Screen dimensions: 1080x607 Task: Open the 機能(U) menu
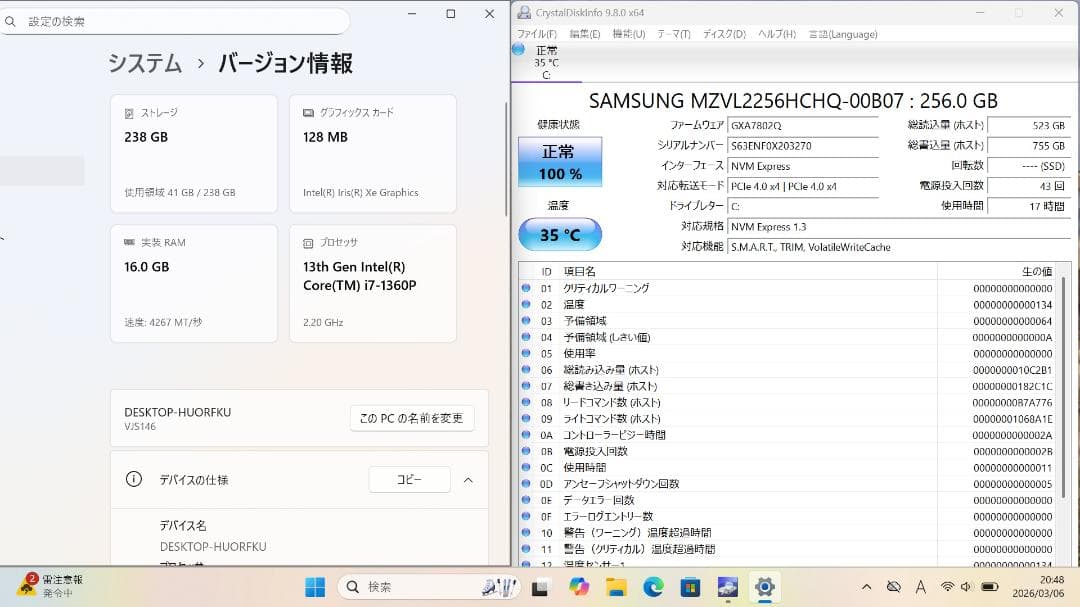click(x=631, y=33)
